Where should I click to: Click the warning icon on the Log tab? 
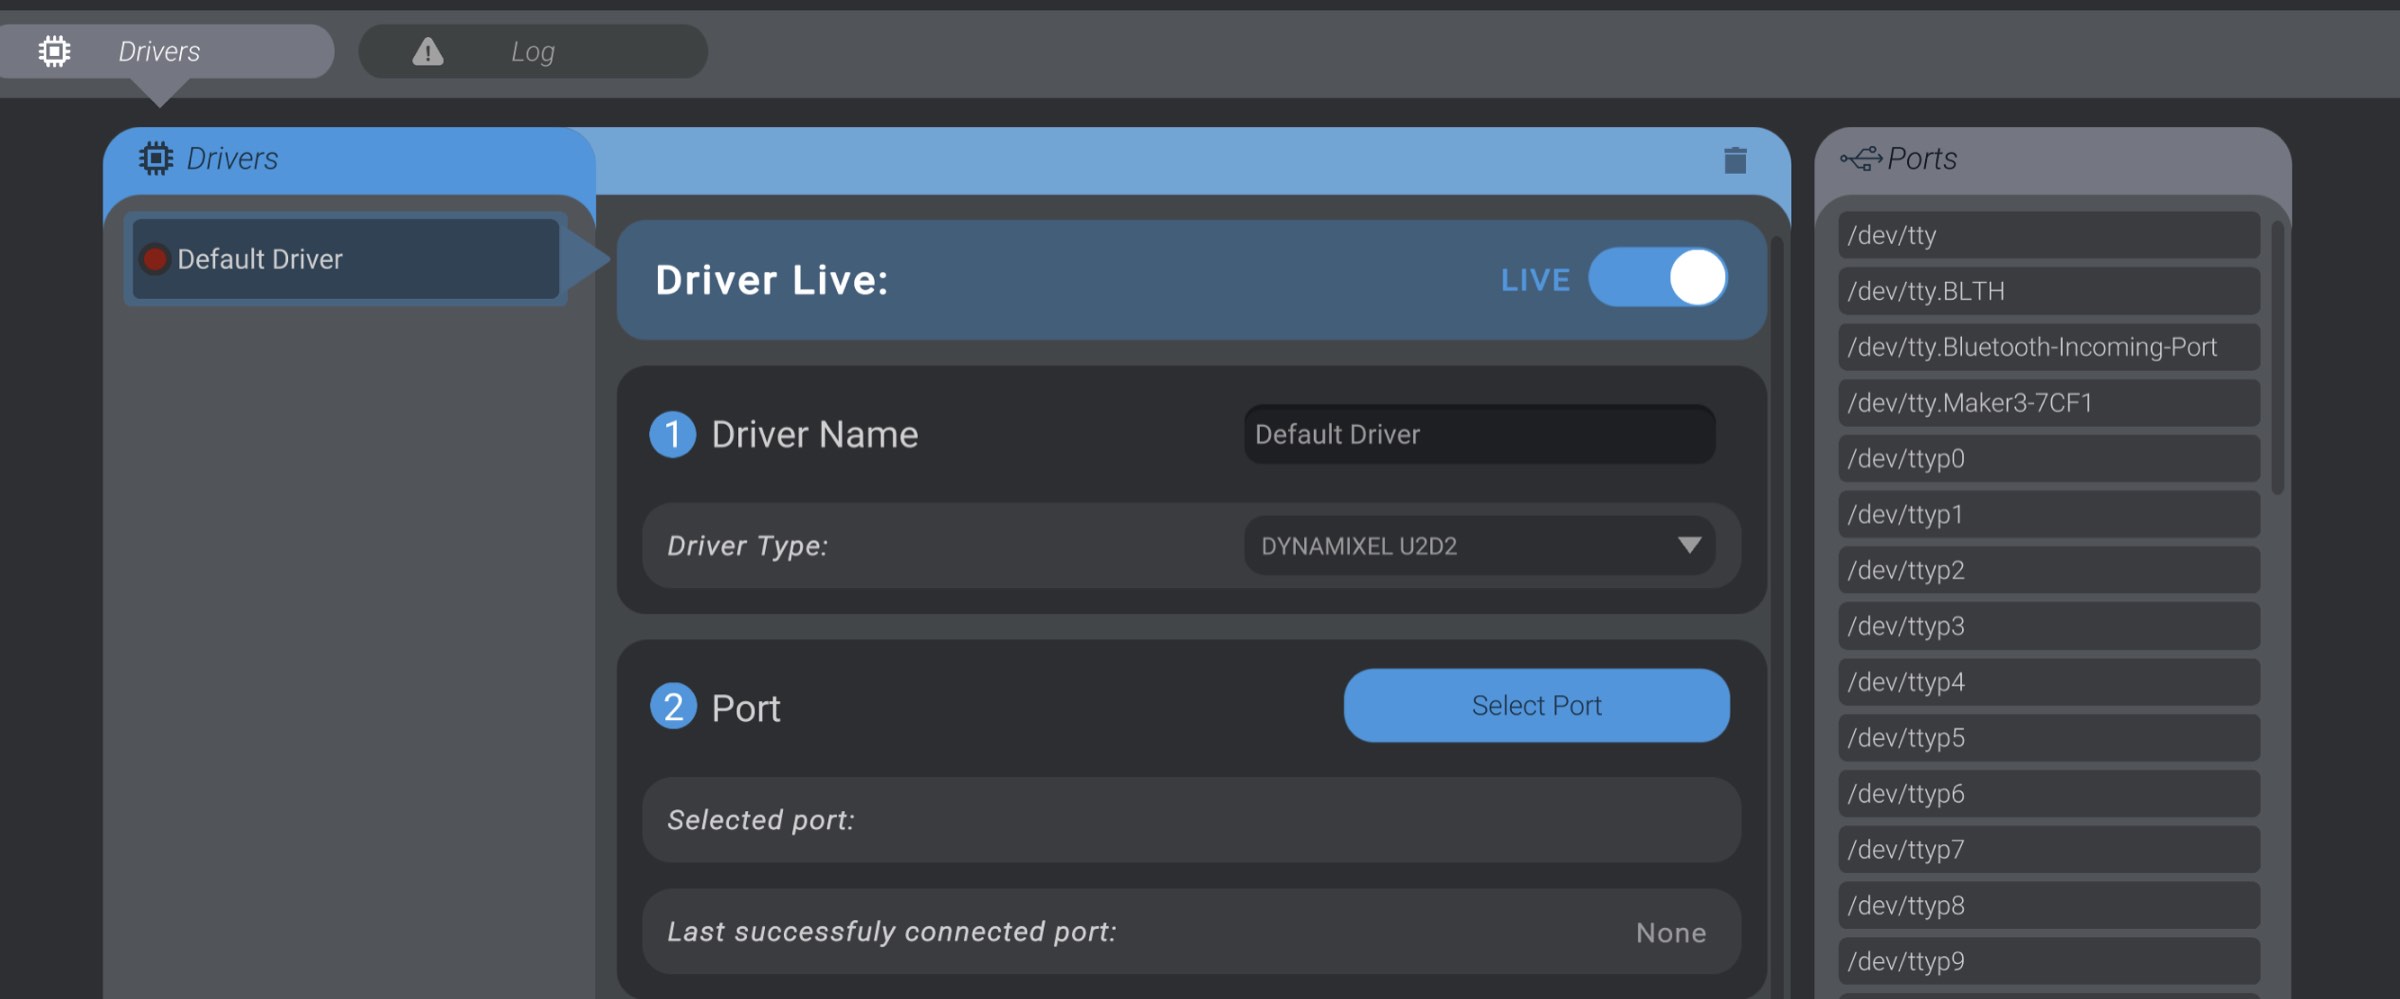click(427, 50)
